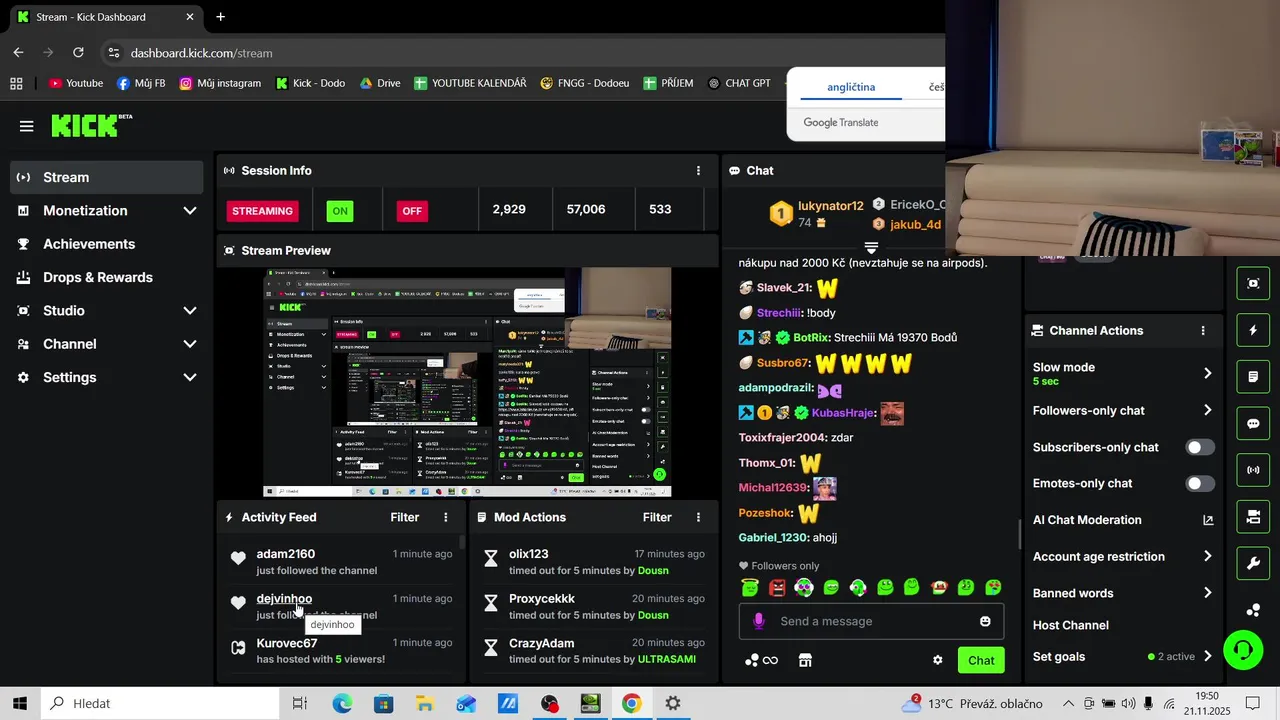The image size is (1280, 720).
Task: Click the Activity Feed scrollbar
Action: click(462, 542)
